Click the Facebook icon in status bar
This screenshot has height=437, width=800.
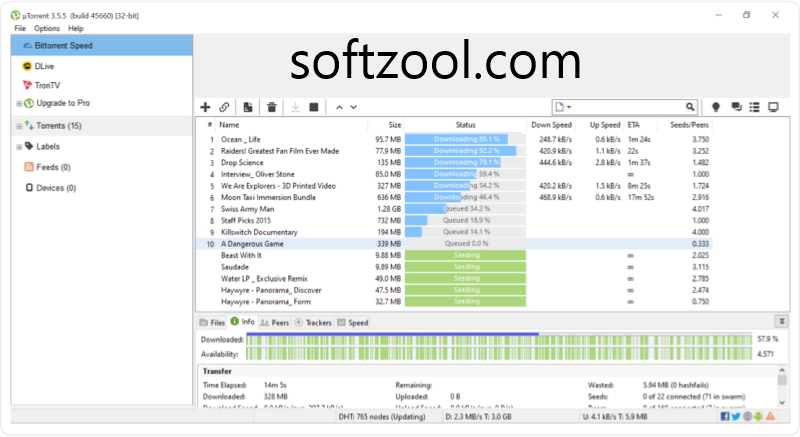click(724, 416)
